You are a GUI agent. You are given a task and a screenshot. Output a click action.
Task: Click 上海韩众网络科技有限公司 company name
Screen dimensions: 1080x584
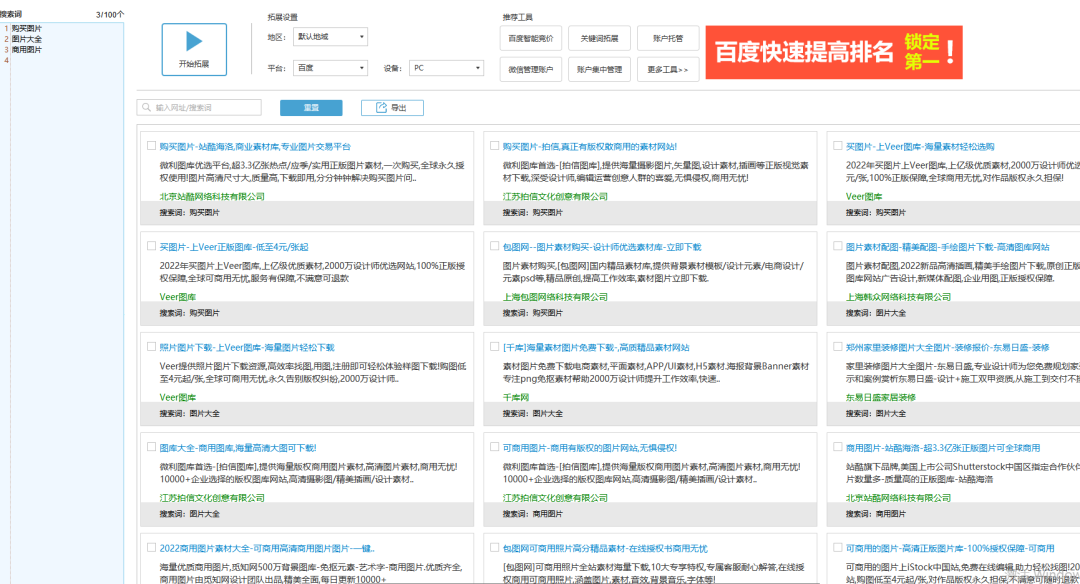898,297
